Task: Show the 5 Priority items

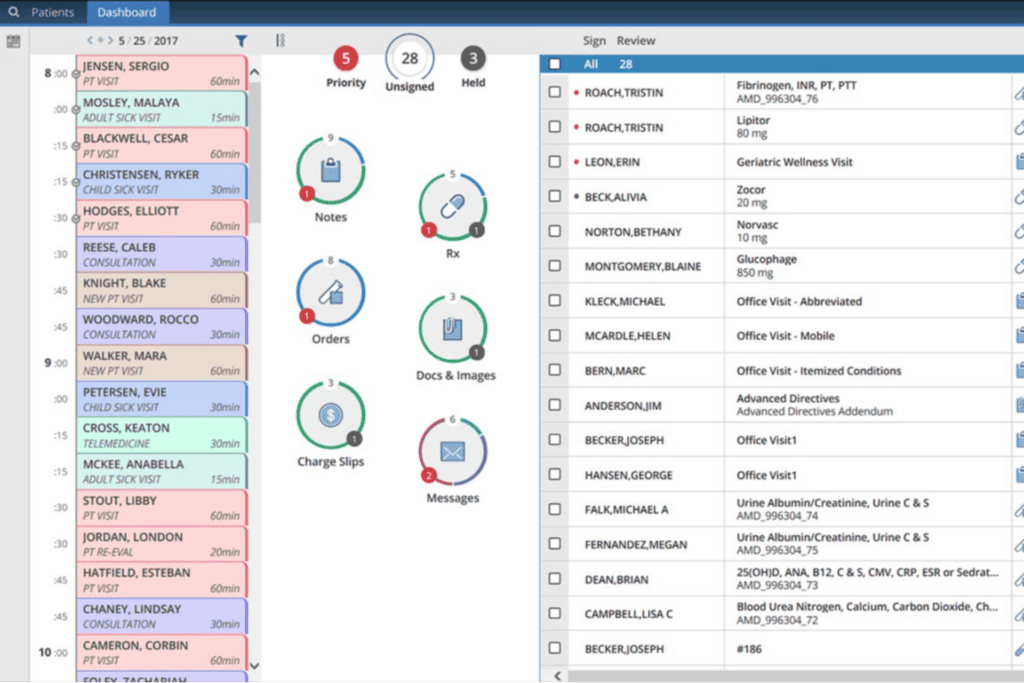Action: (x=346, y=58)
